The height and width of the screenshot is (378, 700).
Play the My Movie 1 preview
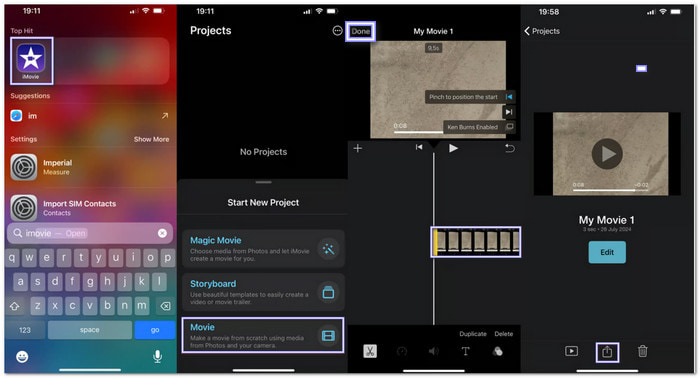tap(607, 154)
